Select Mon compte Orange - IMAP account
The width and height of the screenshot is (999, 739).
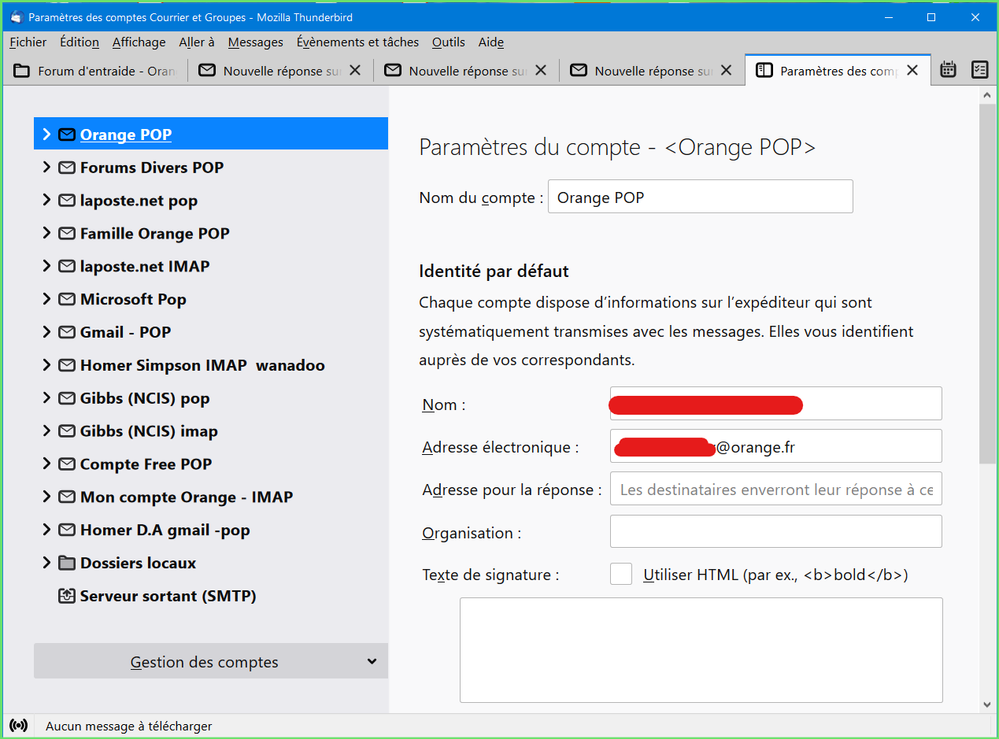tap(211, 497)
